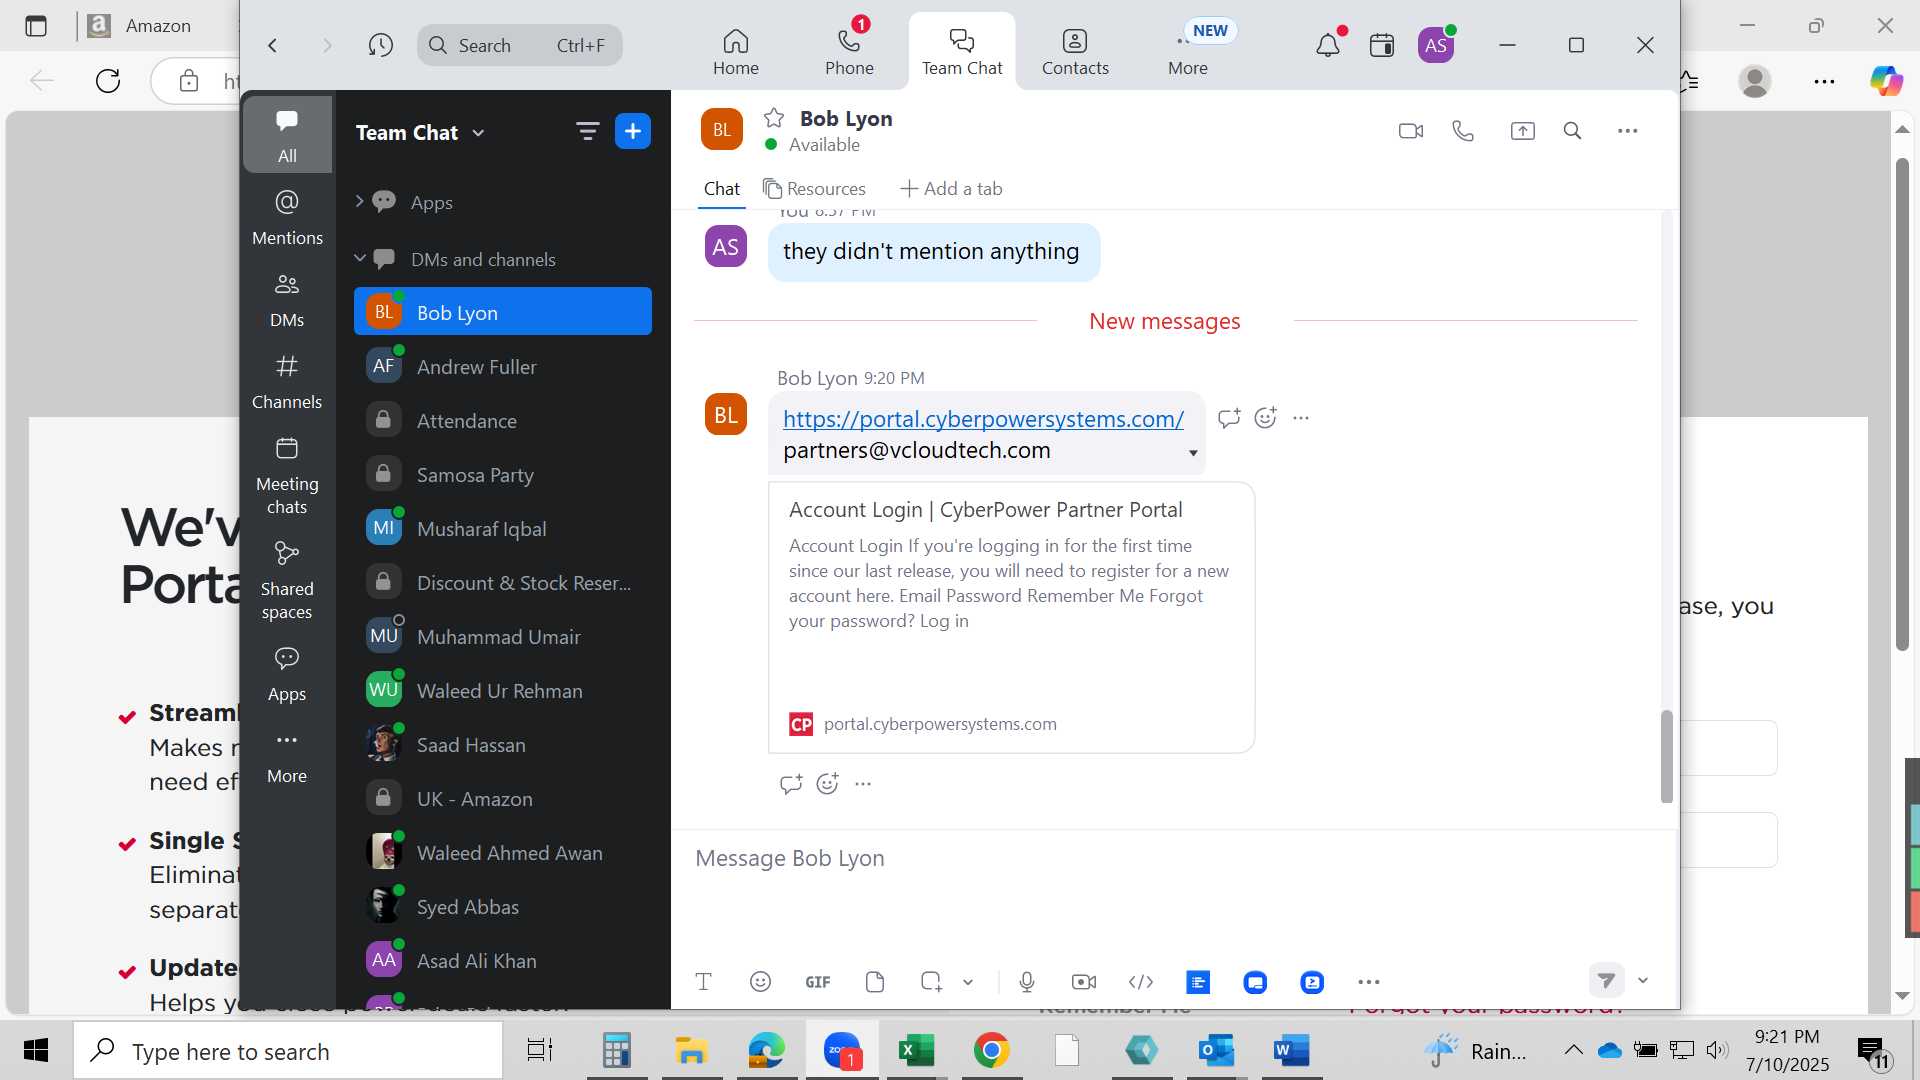Image resolution: width=1920 pixels, height=1080 pixels.
Task: Open the text formatting tool
Action: click(703, 982)
